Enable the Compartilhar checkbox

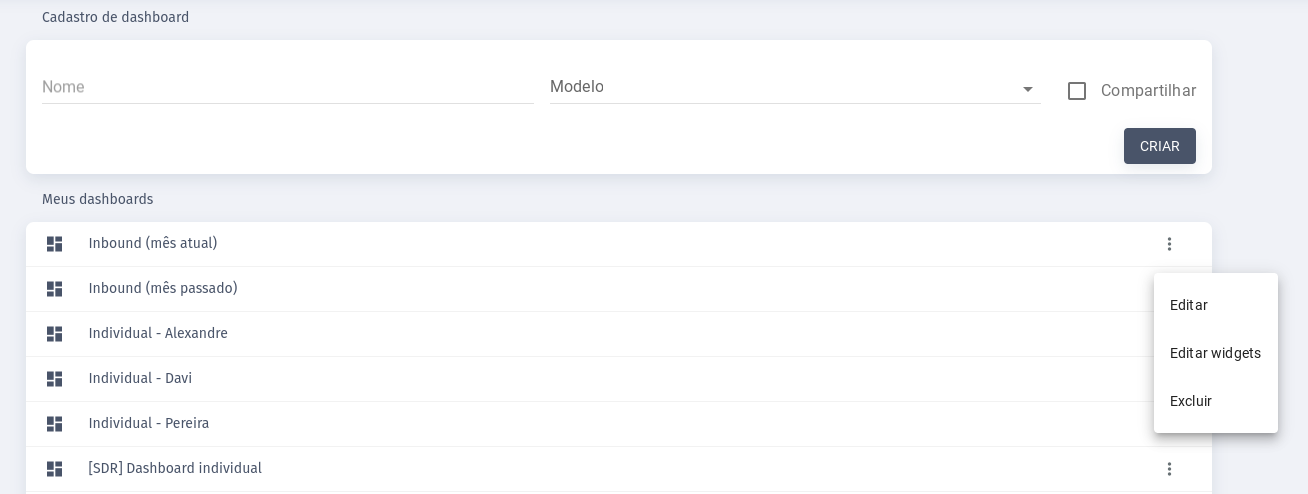(1077, 91)
